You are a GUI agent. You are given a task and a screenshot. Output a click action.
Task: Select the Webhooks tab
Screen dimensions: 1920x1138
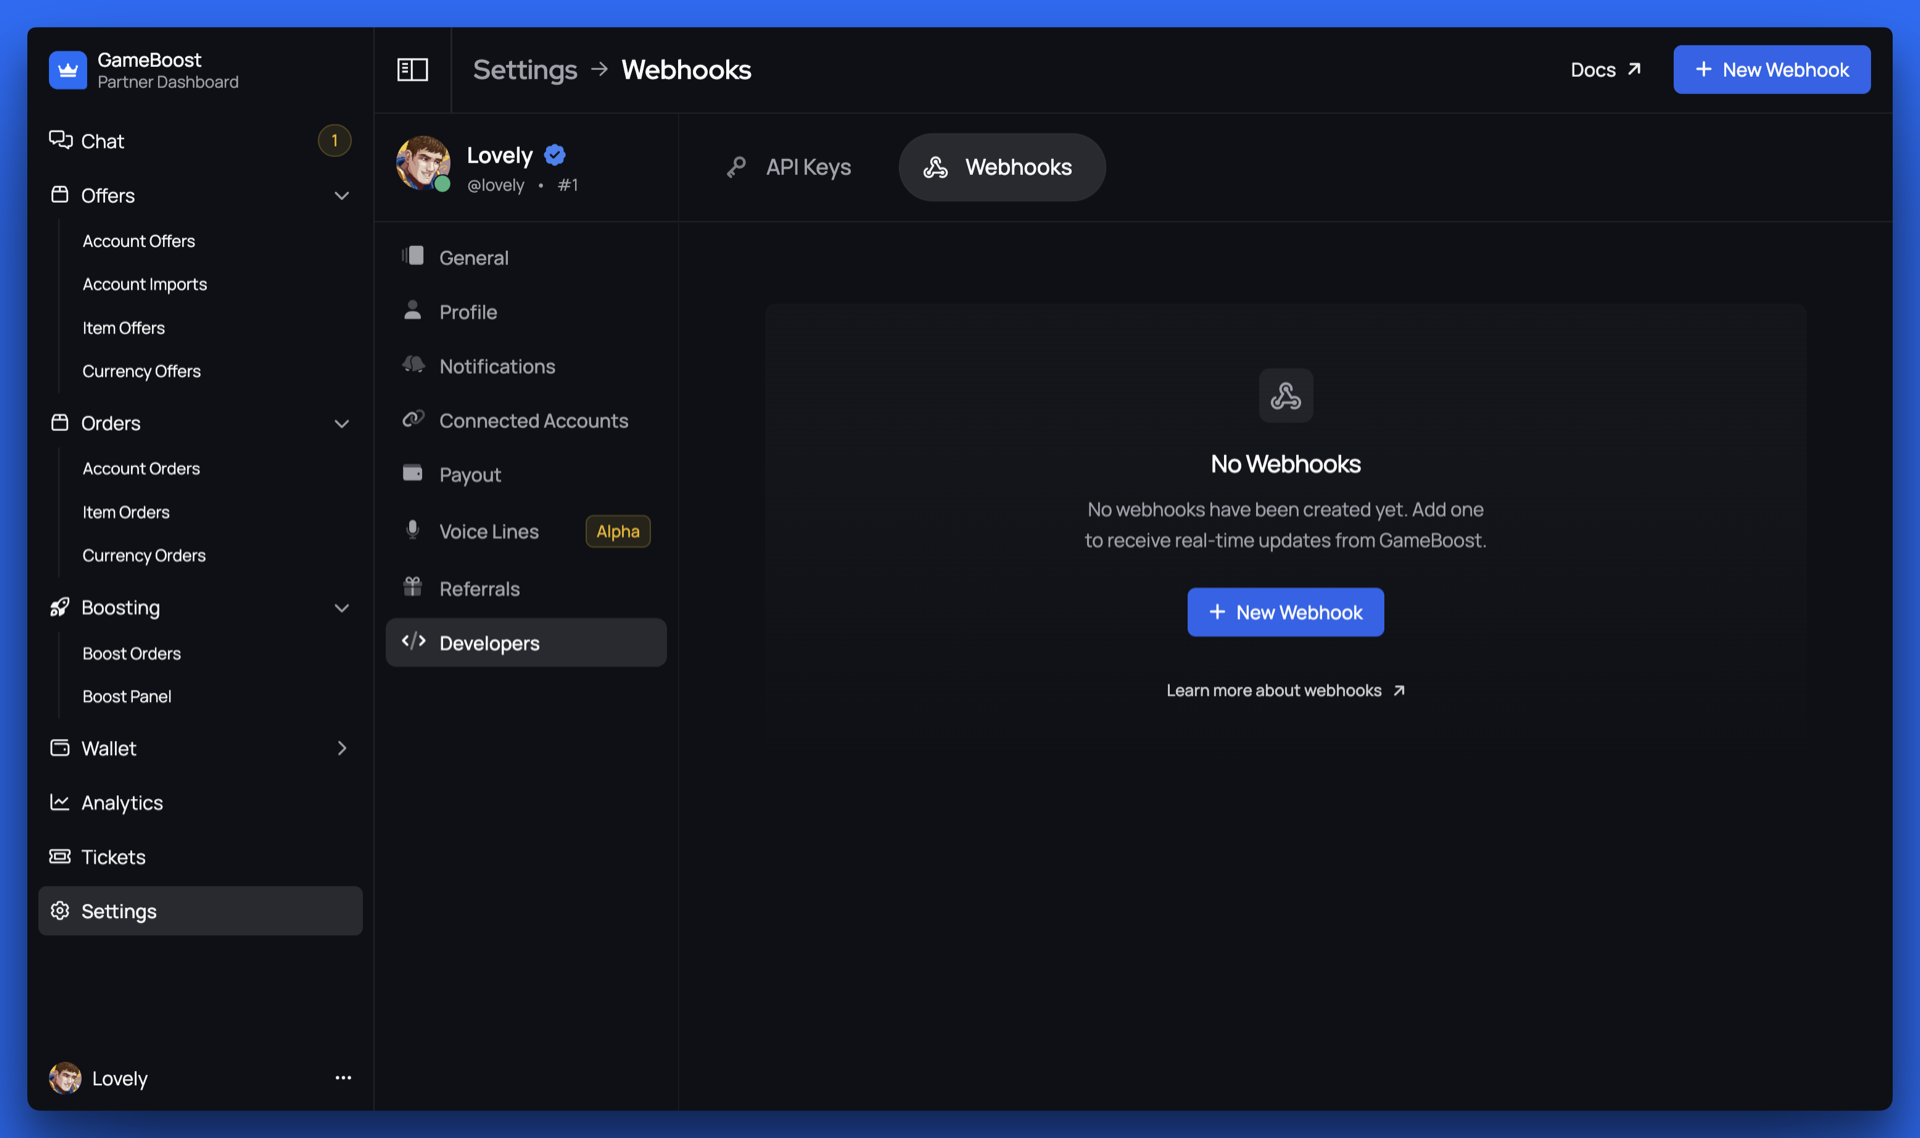pos(1001,167)
